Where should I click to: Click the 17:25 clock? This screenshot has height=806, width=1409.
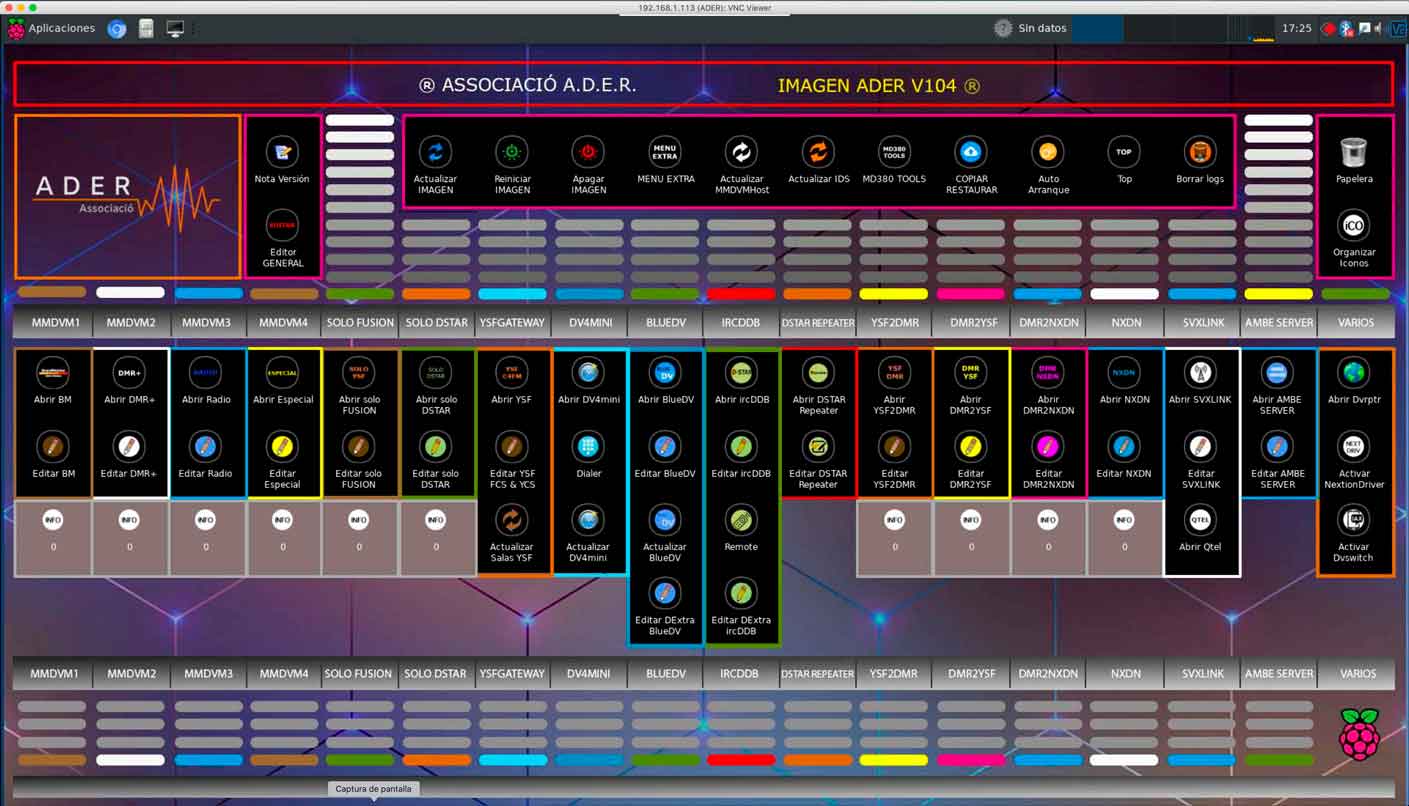[1296, 29]
